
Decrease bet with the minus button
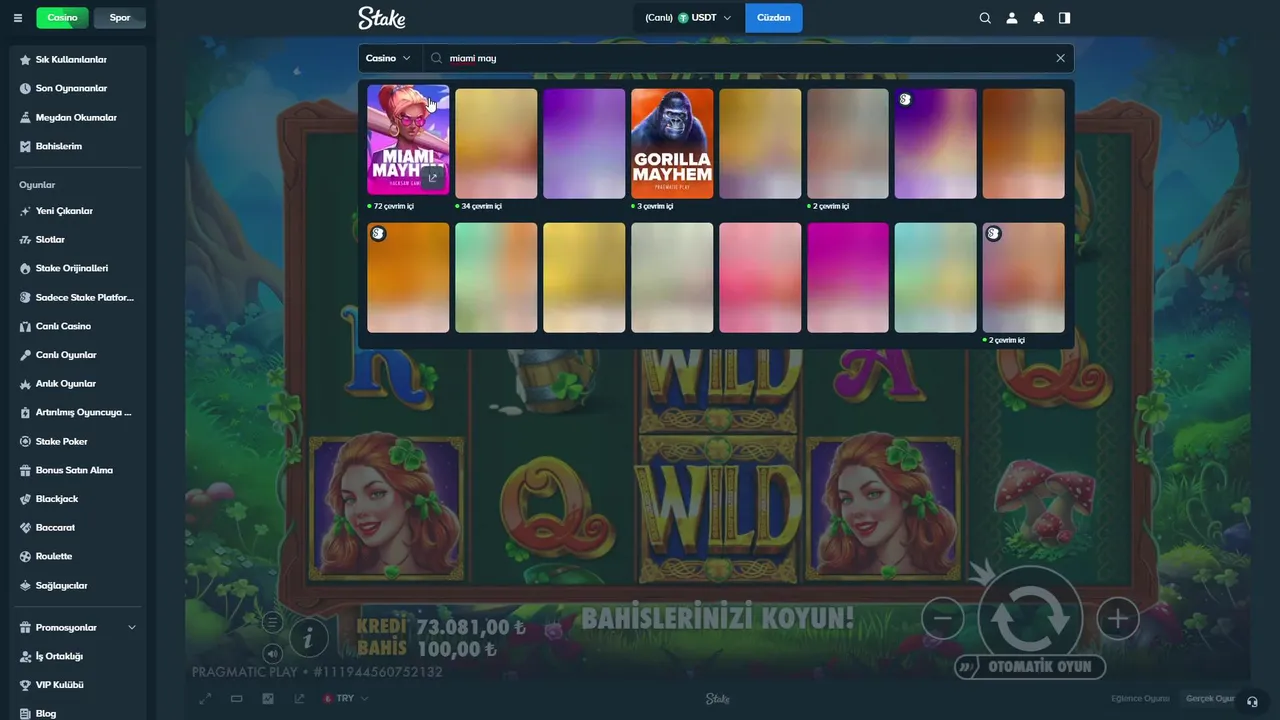coord(942,619)
